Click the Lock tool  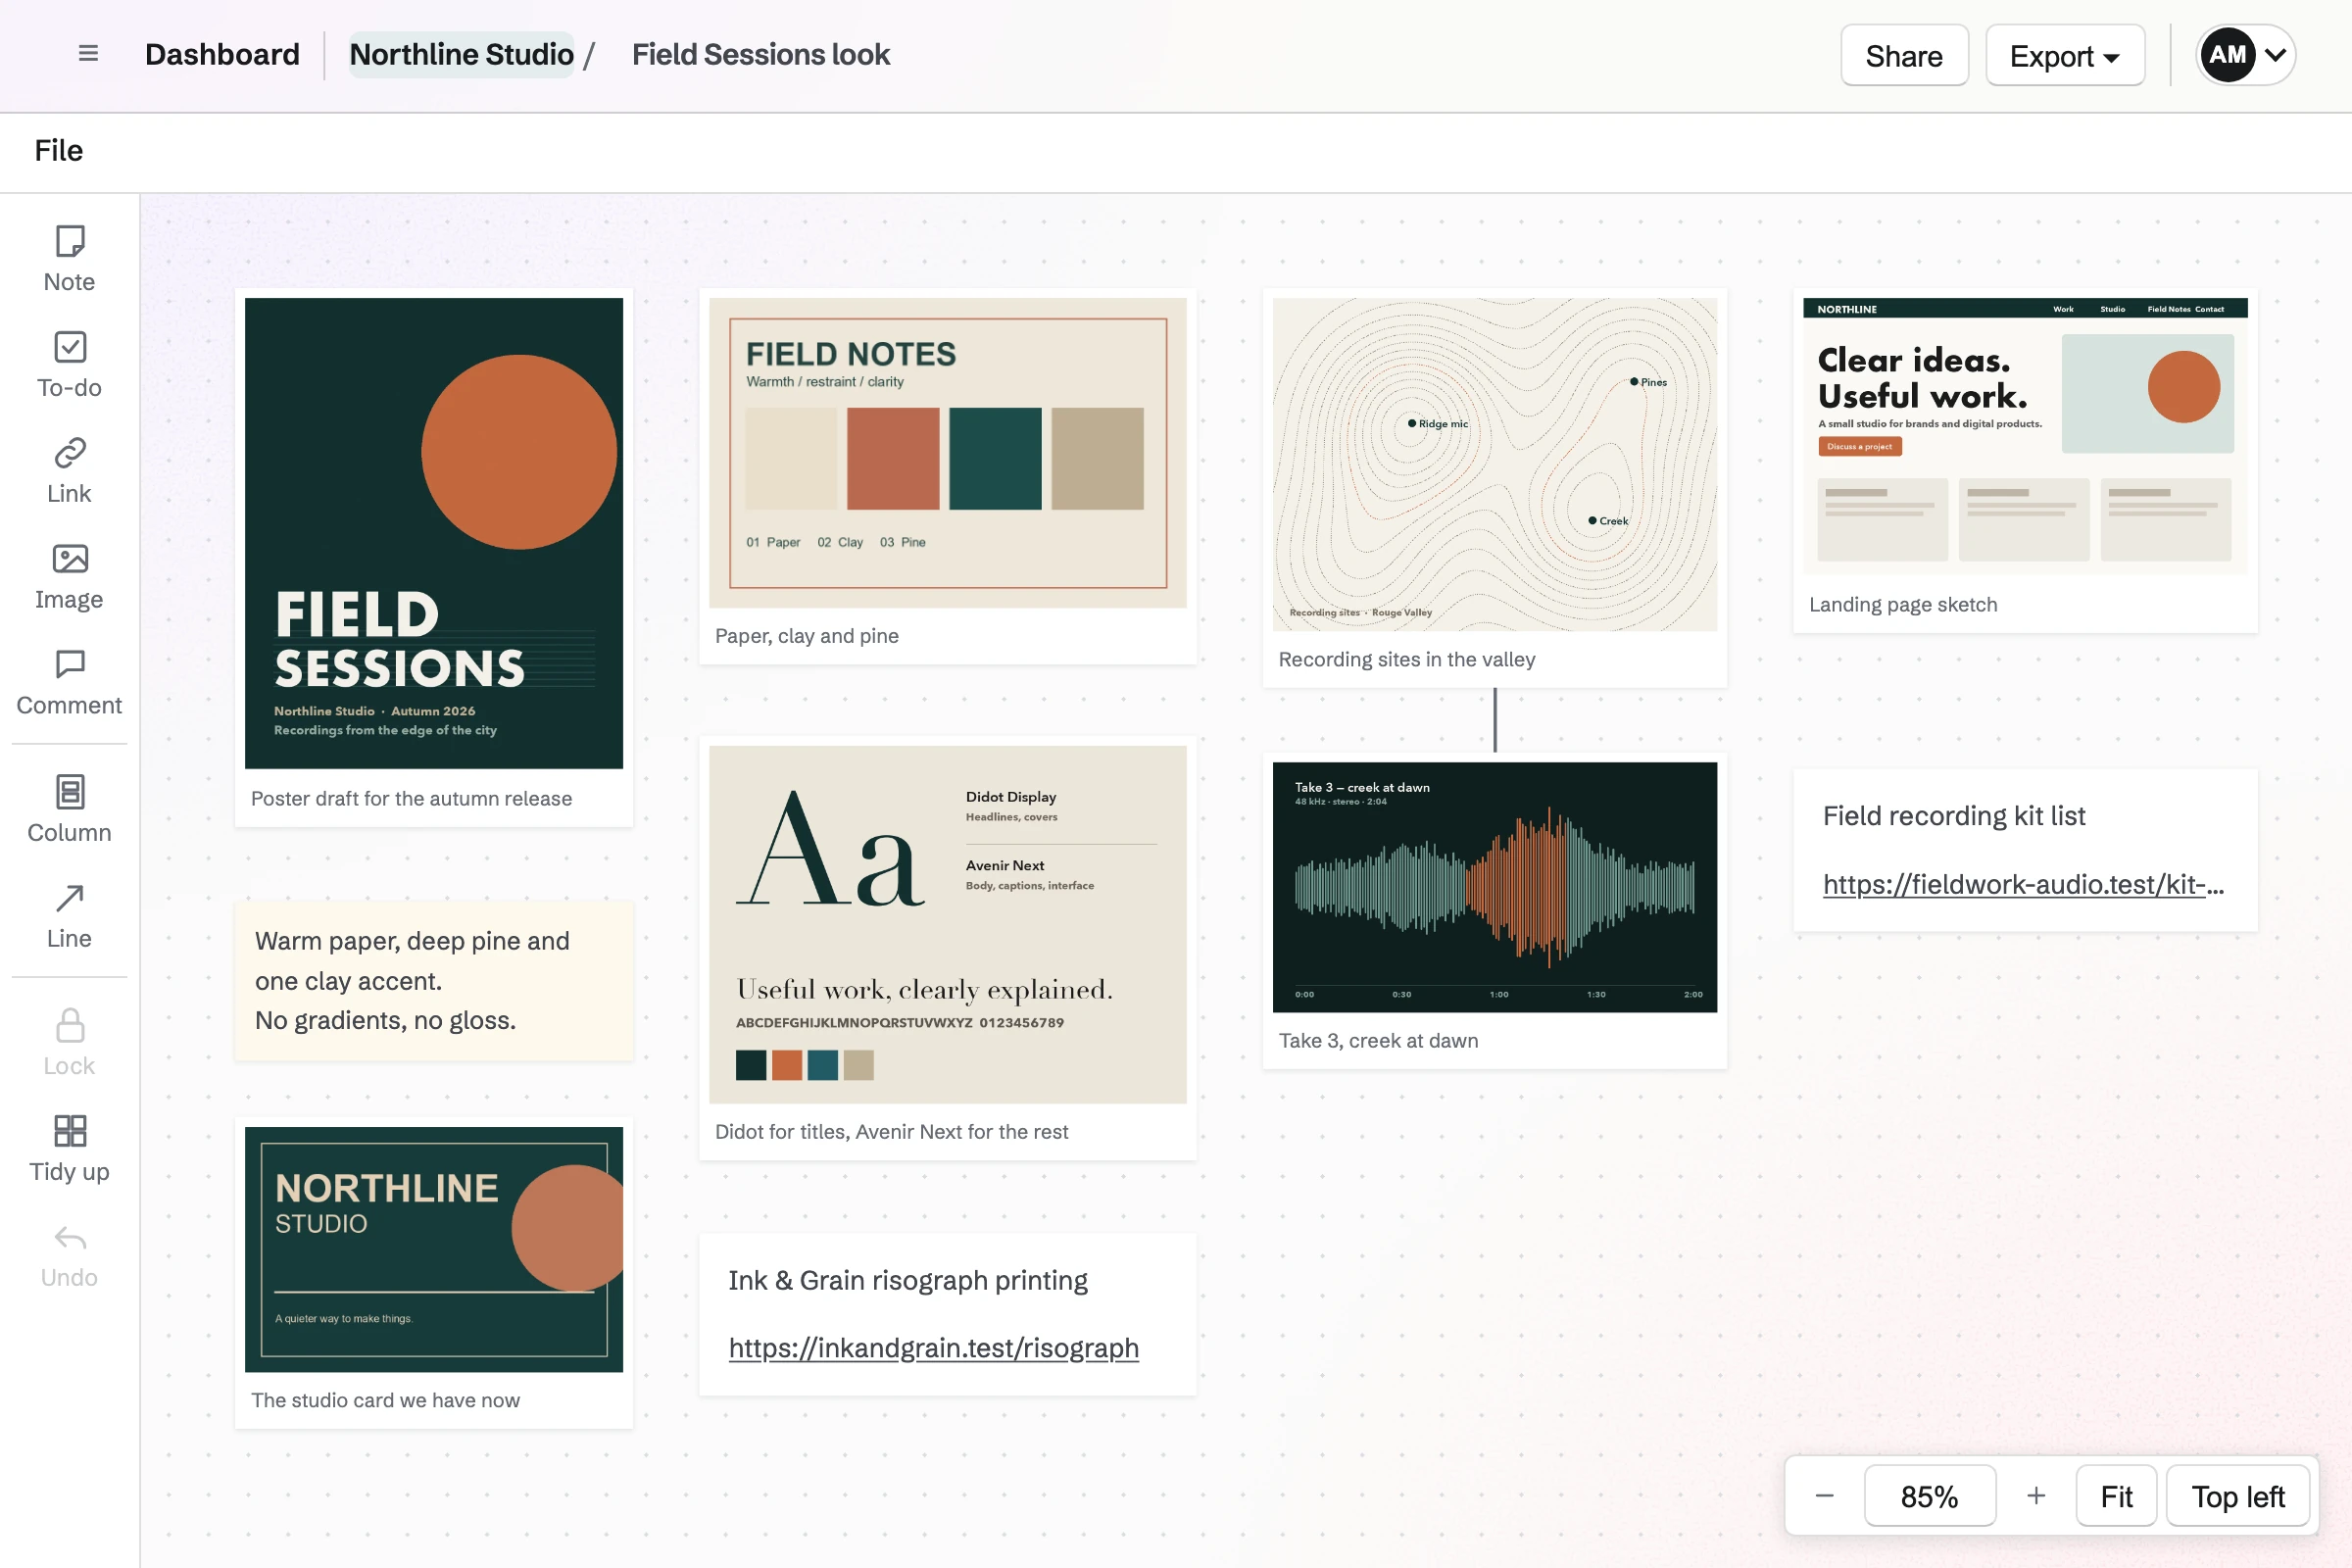pos(69,1043)
